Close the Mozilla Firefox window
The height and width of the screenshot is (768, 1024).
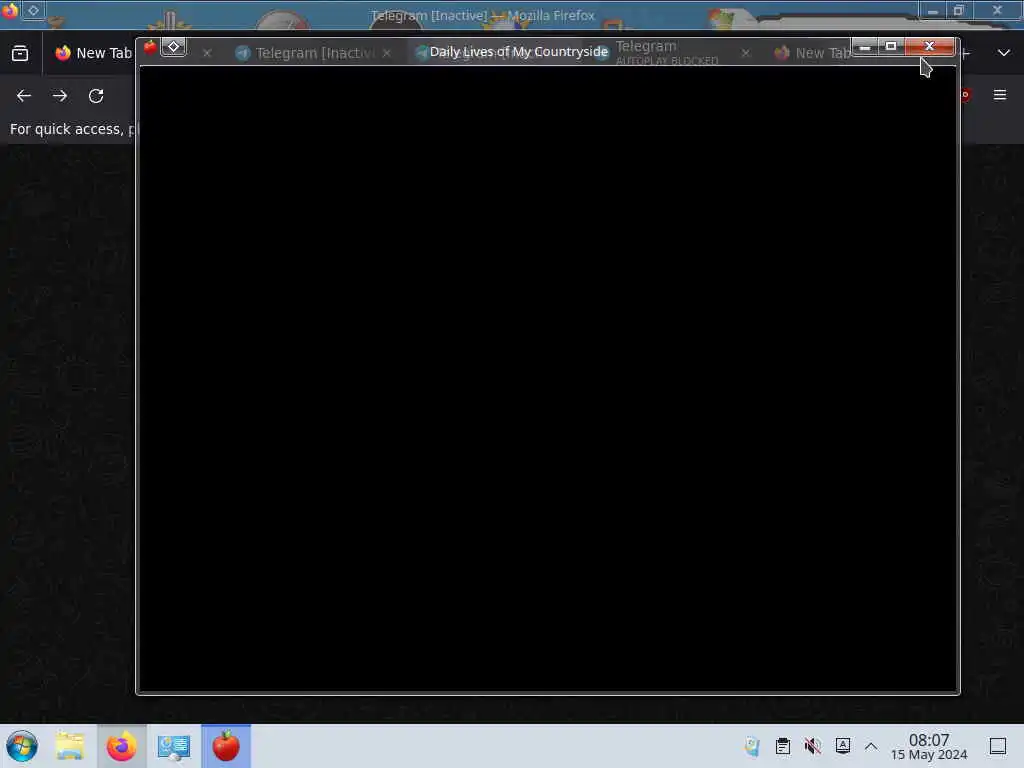click(997, 10)
